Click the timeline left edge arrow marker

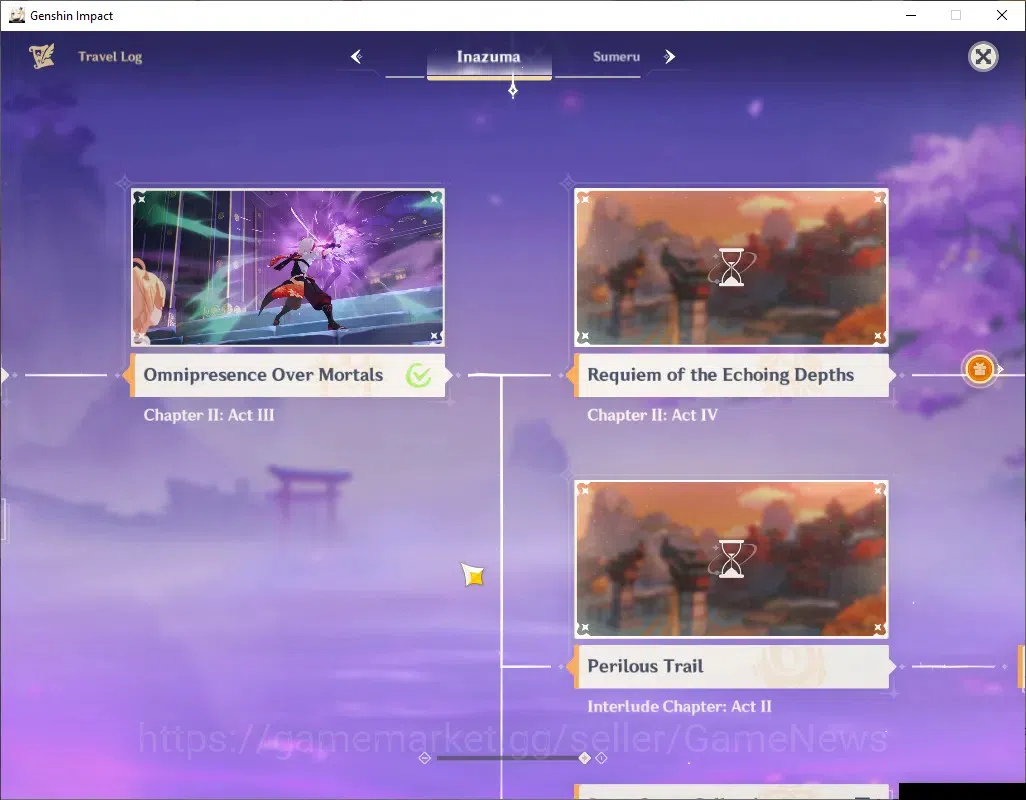tap(5, 375)
